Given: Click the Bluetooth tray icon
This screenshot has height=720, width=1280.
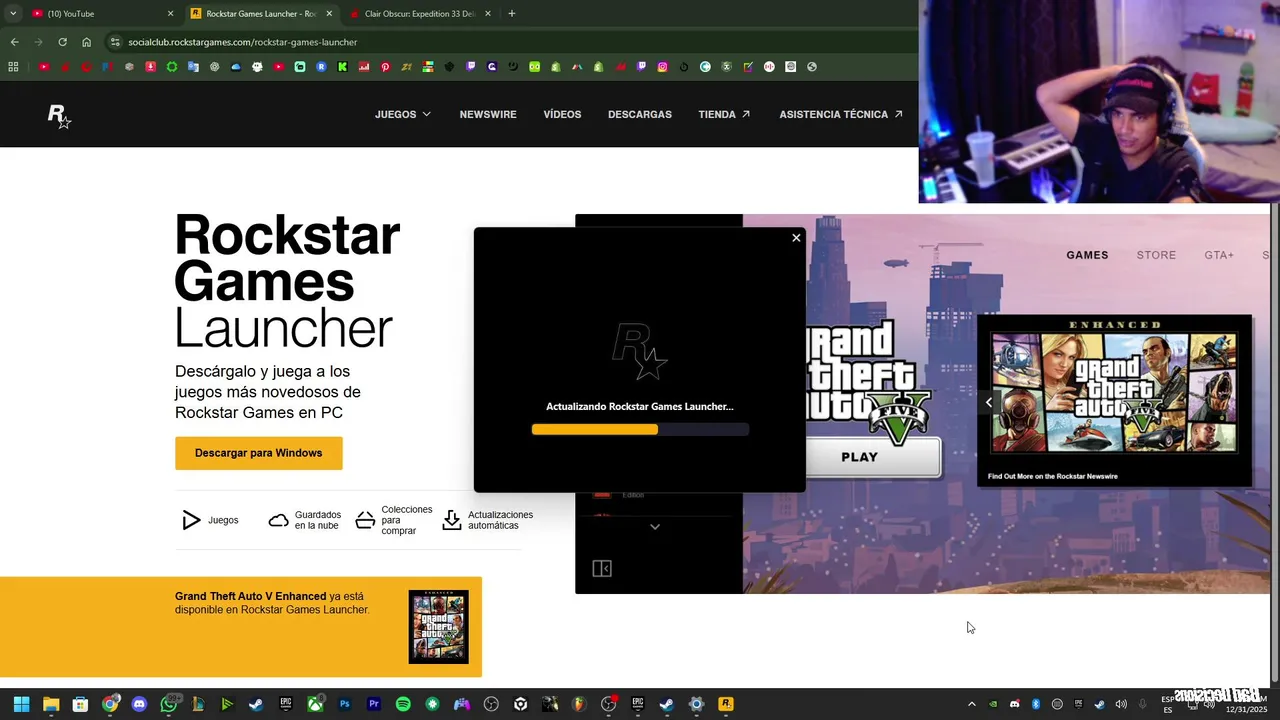Looking at the screenshot, I should coord(1036,704).
